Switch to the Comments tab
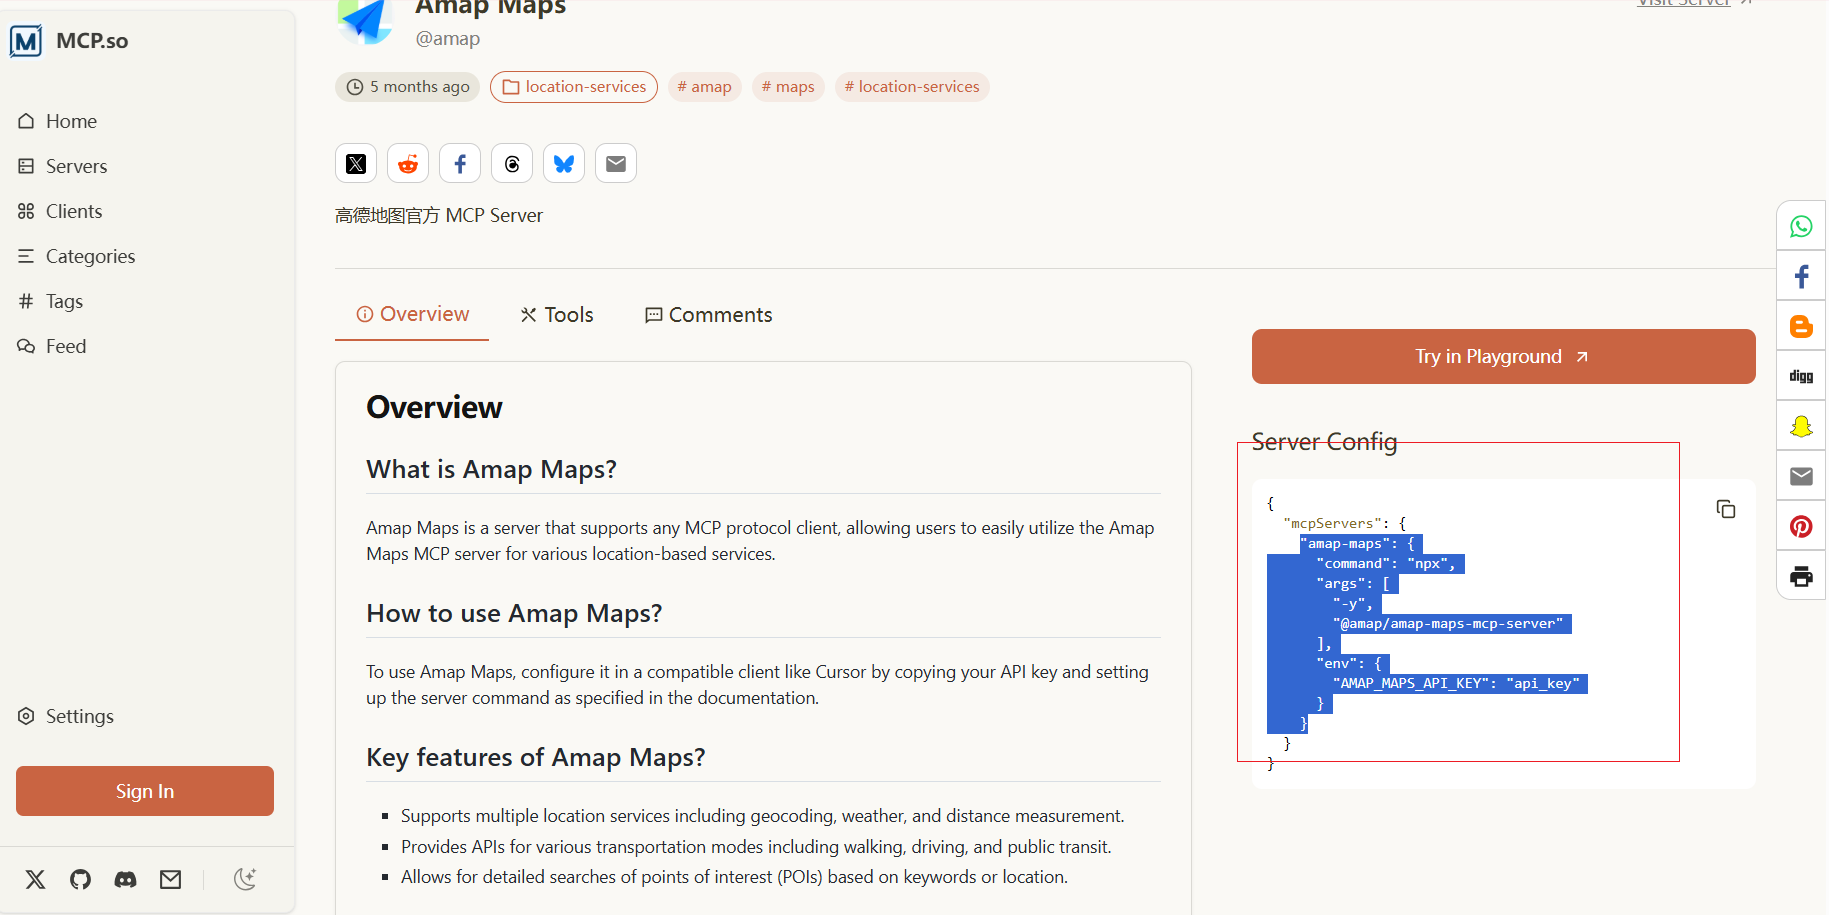 708,315
